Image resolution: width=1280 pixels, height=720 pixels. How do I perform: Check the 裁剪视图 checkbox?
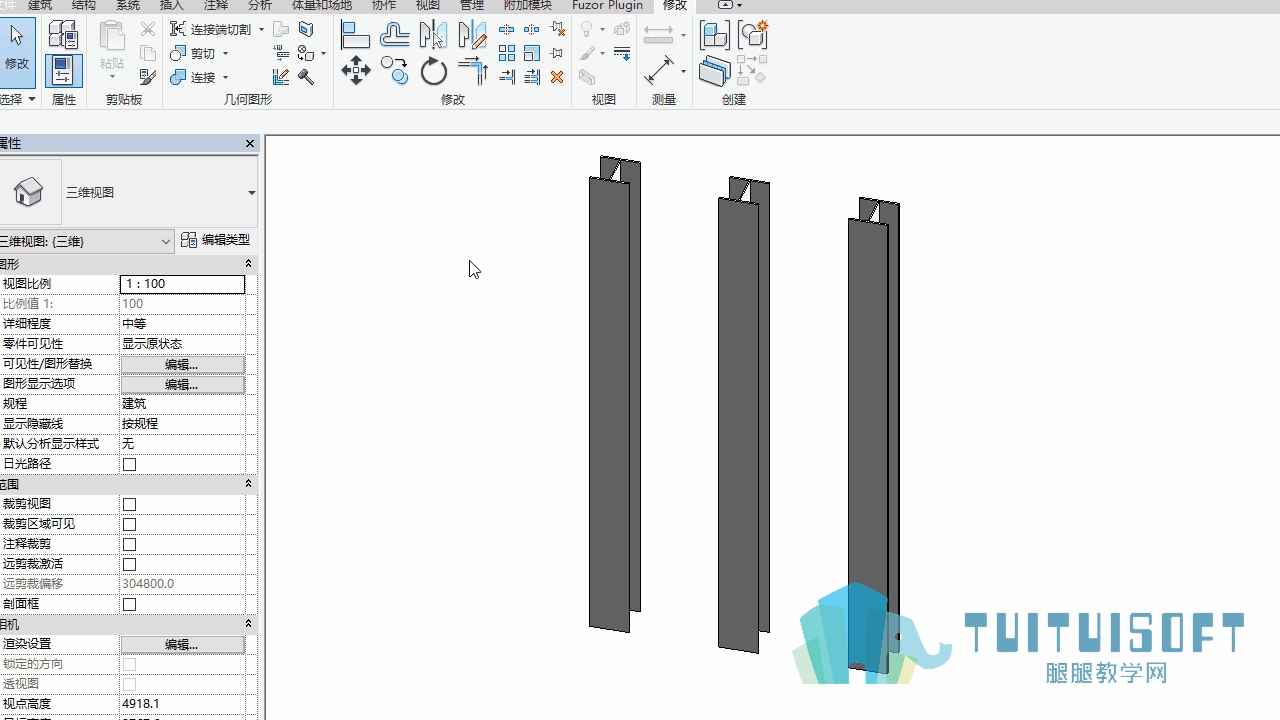(x=129, y=504)
